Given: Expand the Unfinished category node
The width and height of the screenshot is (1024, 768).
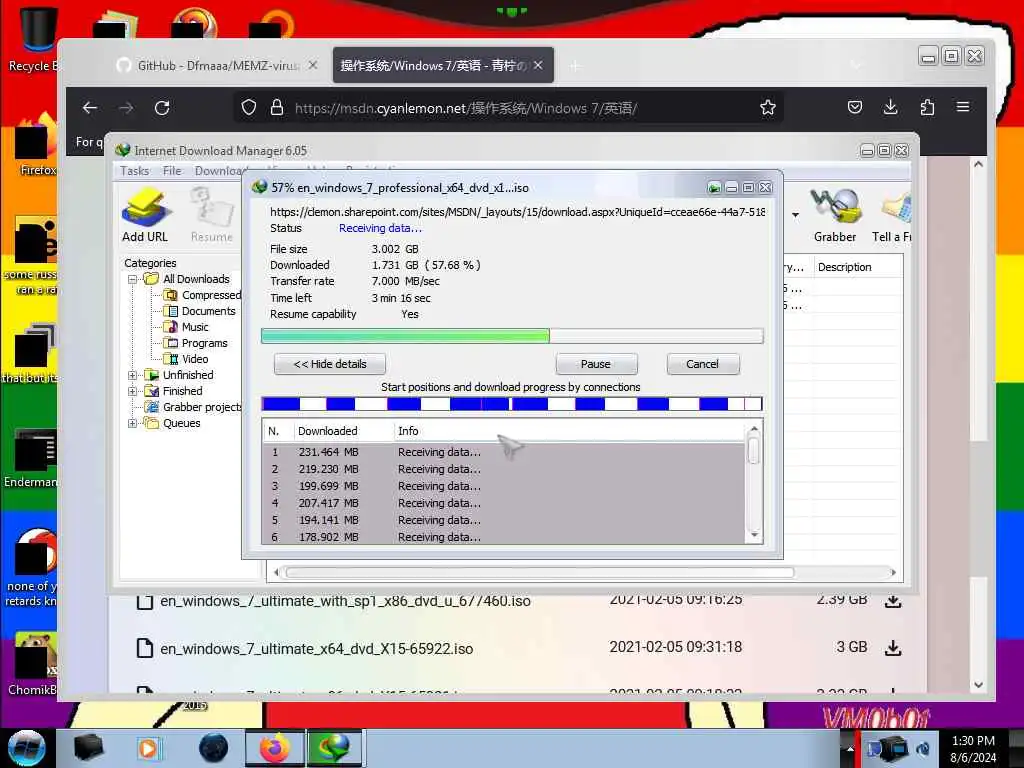Looking at the screenshot, I should (133, 376).
